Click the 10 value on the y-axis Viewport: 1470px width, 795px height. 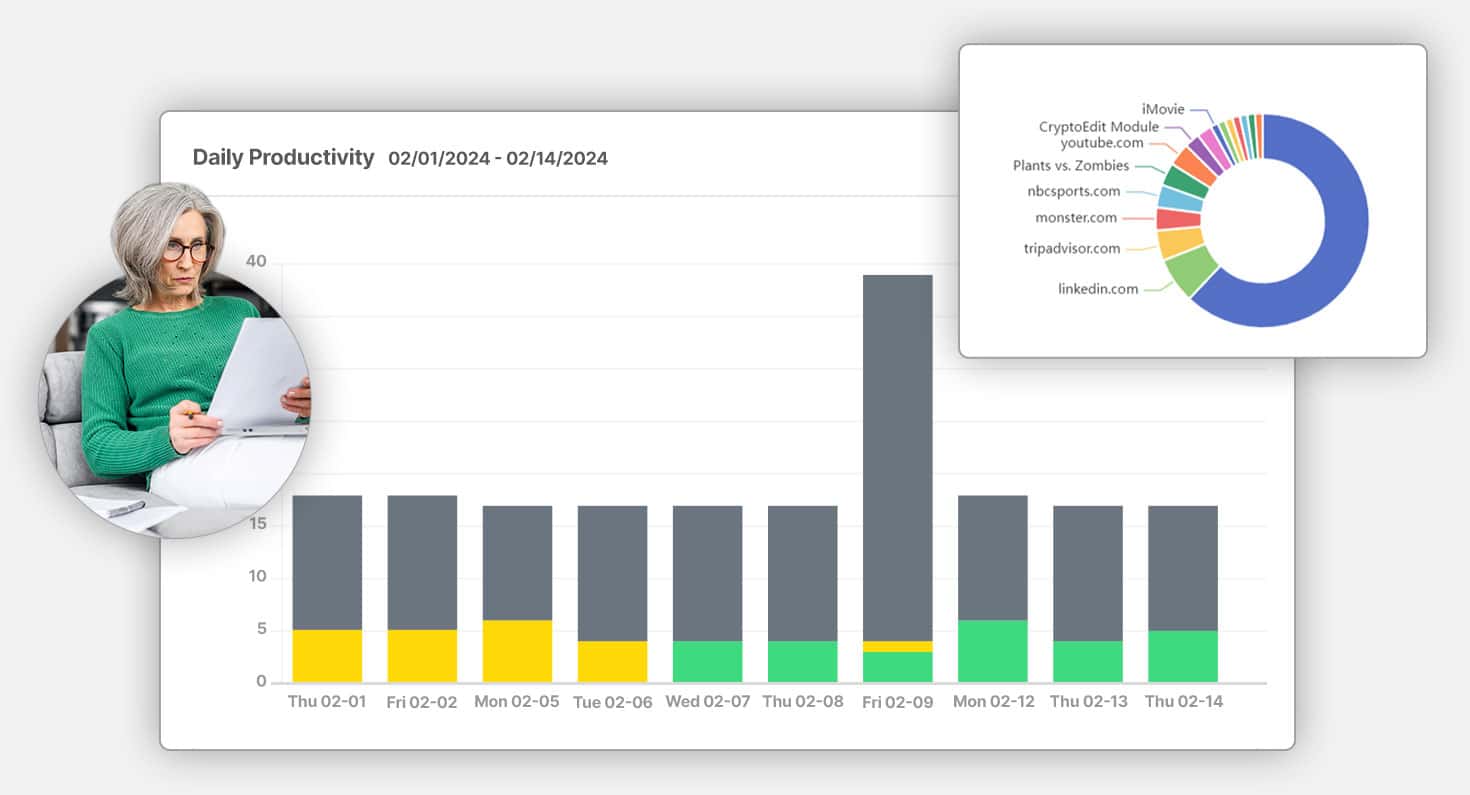coord(257,576)
